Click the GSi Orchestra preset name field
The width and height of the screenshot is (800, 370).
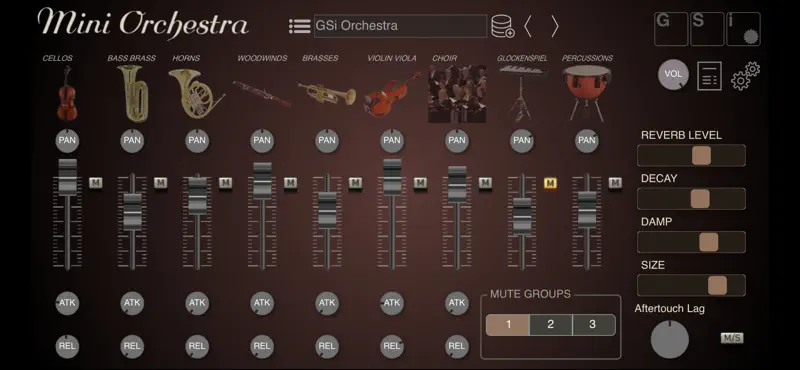point(400,26)
